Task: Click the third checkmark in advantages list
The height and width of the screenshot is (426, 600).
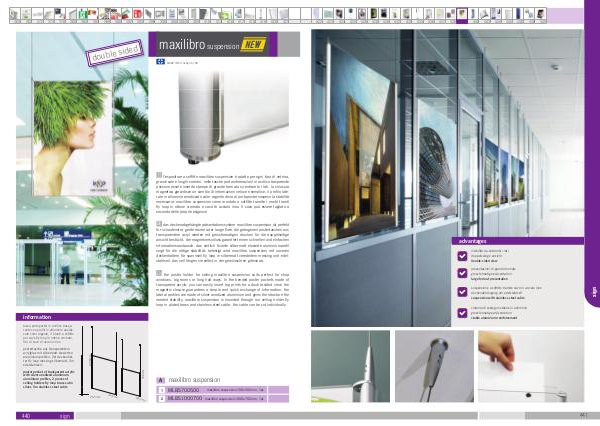Action: coord(462,292)
